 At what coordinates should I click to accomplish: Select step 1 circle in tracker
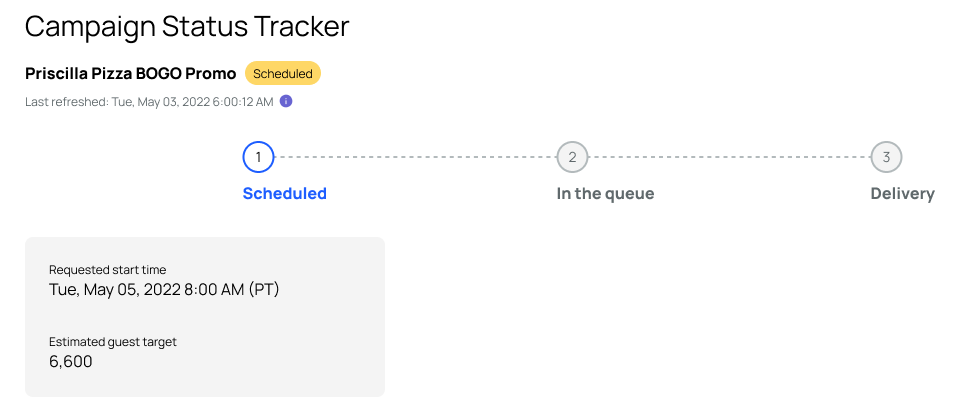click(258, 157)
